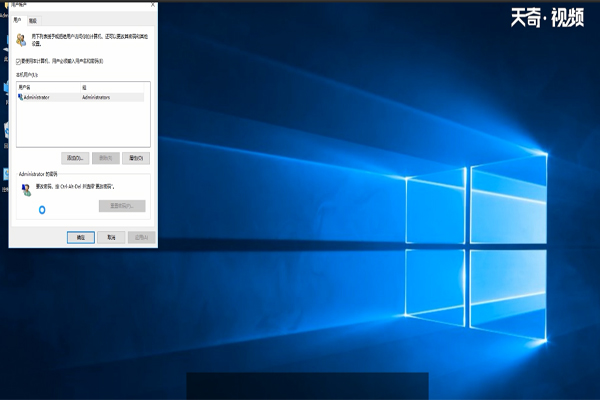Switch to the 高级 tab
The image size is (600, 400).
coord(33,21)
